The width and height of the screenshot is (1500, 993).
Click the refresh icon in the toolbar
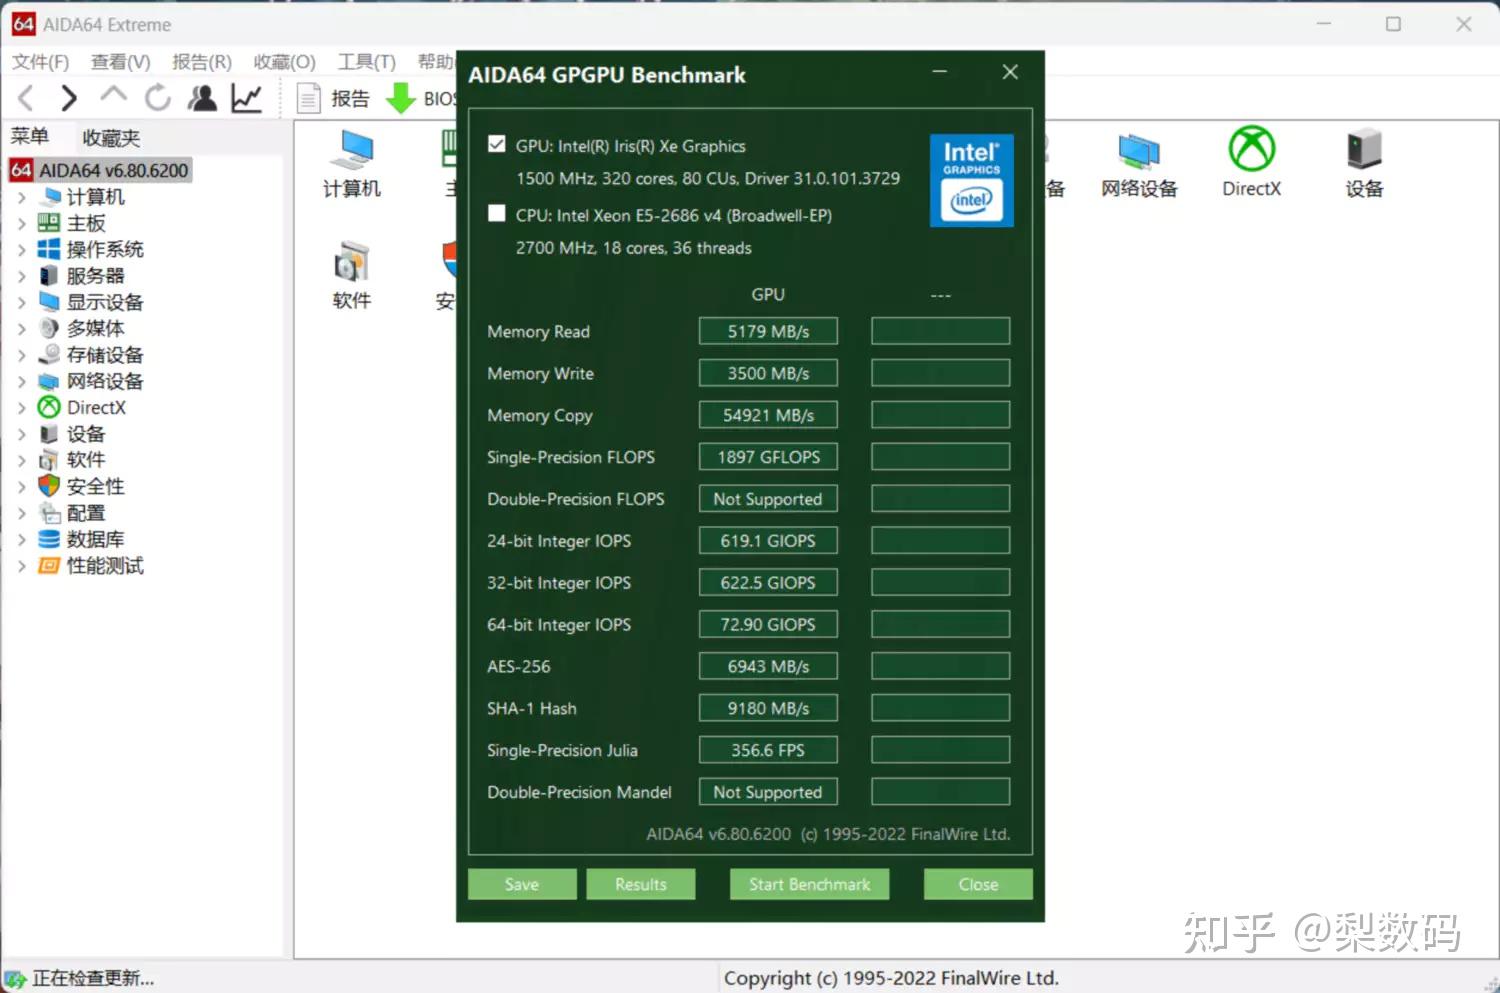tap(158, 97)
